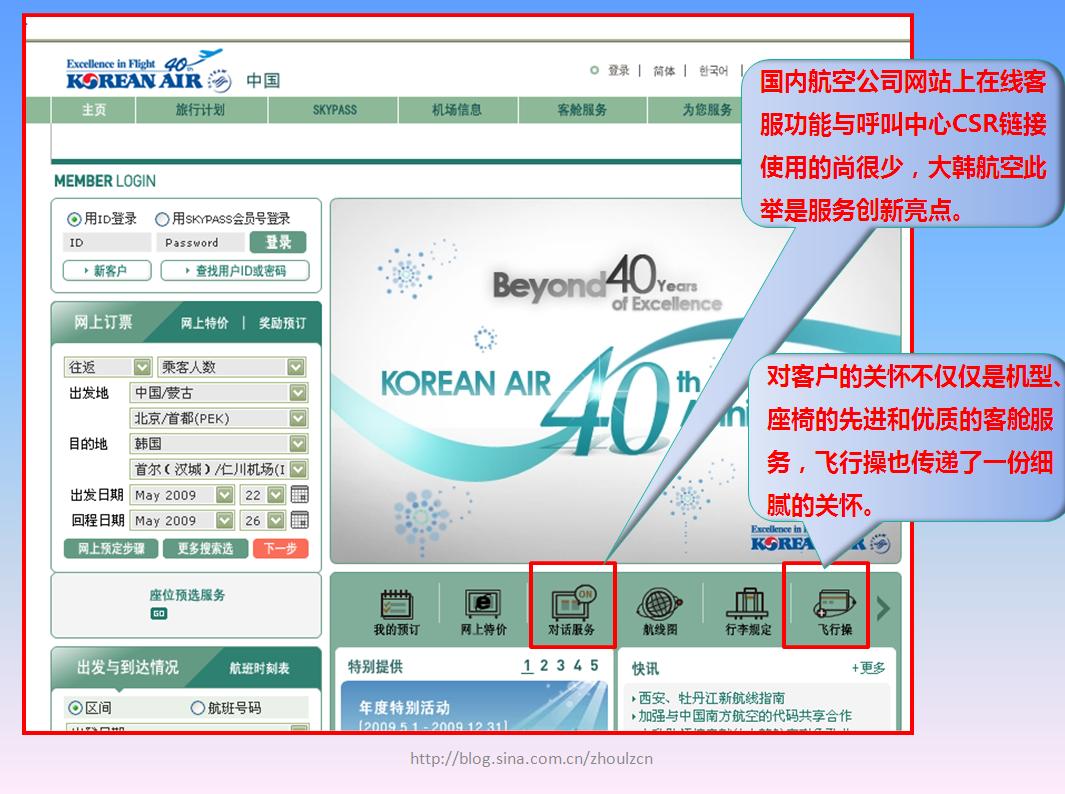Expand the 韩国 destination country dropdown
Viewport: 1065px width, 794px height.
218,444
